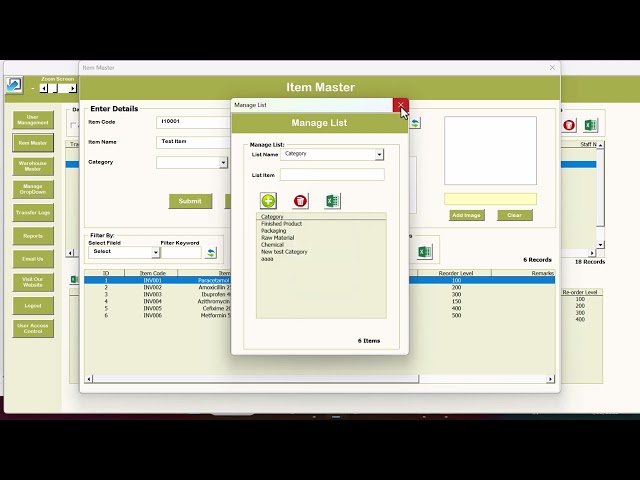Click the Item Name field containing Test Item

click(x=193, y=142)
